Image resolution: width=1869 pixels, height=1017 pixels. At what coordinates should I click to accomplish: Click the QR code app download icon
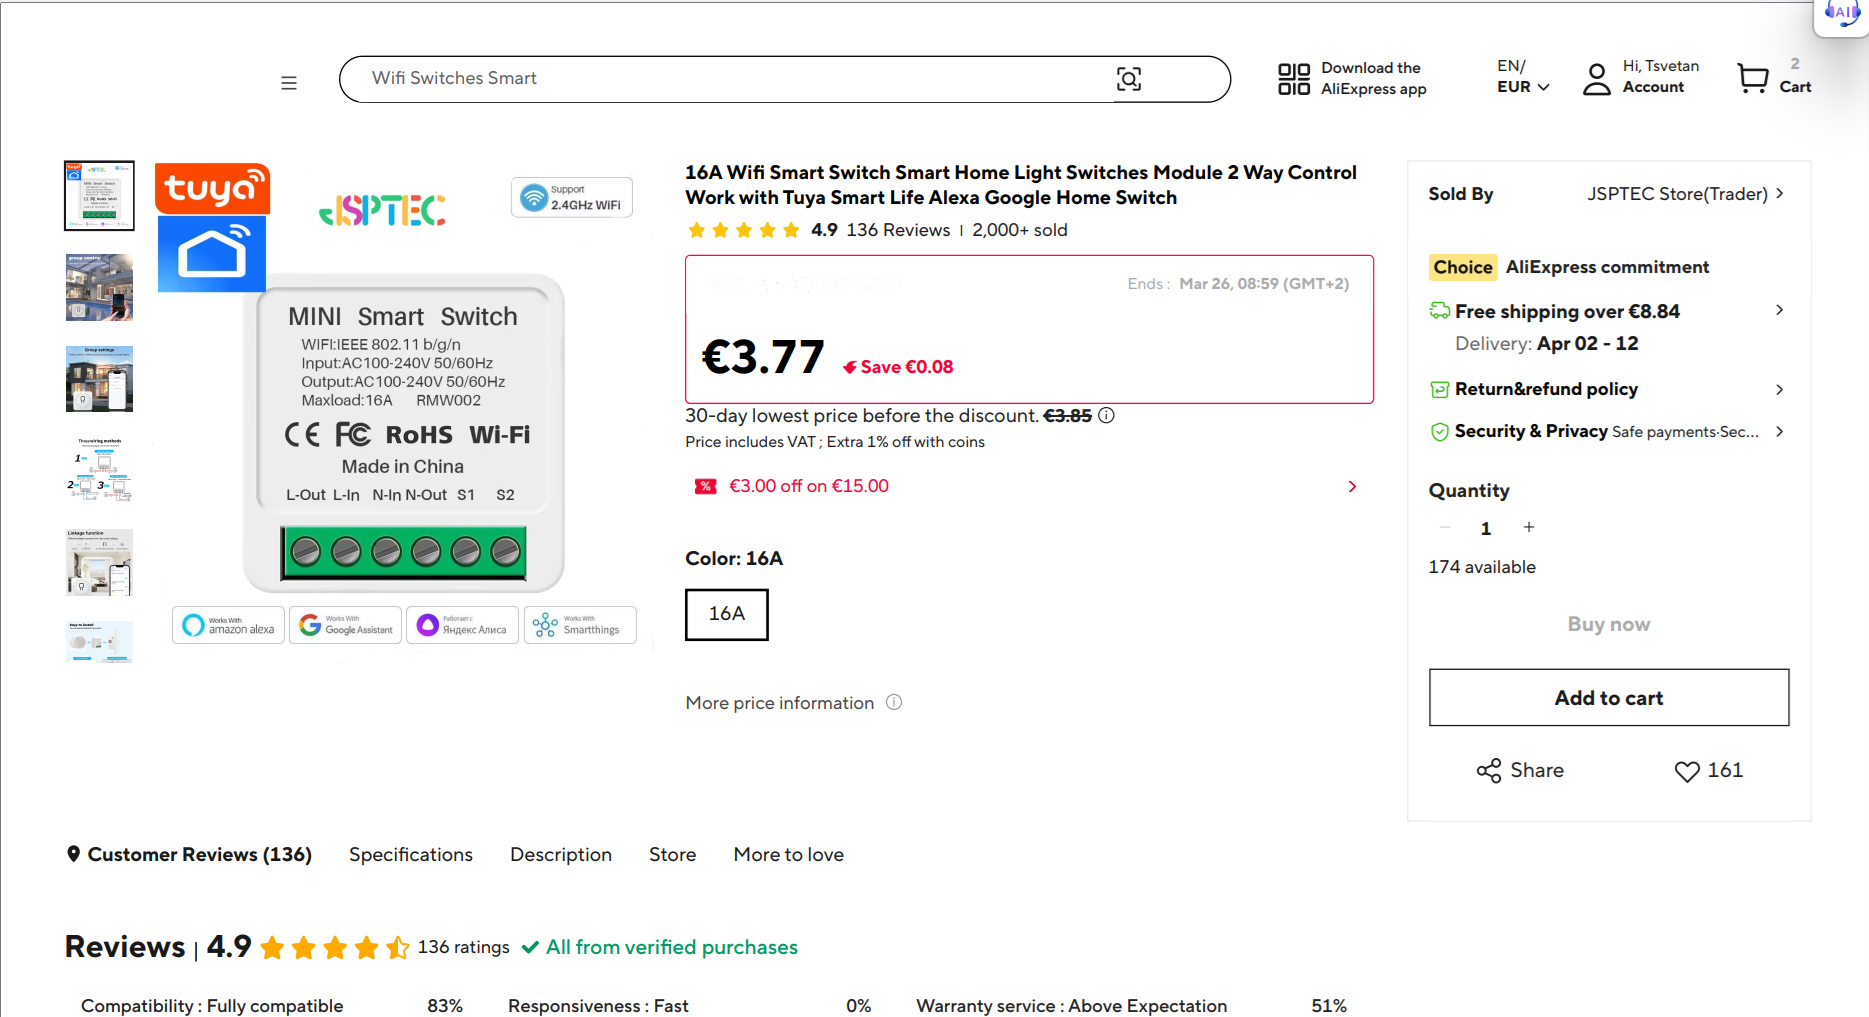coord(1294,79)
